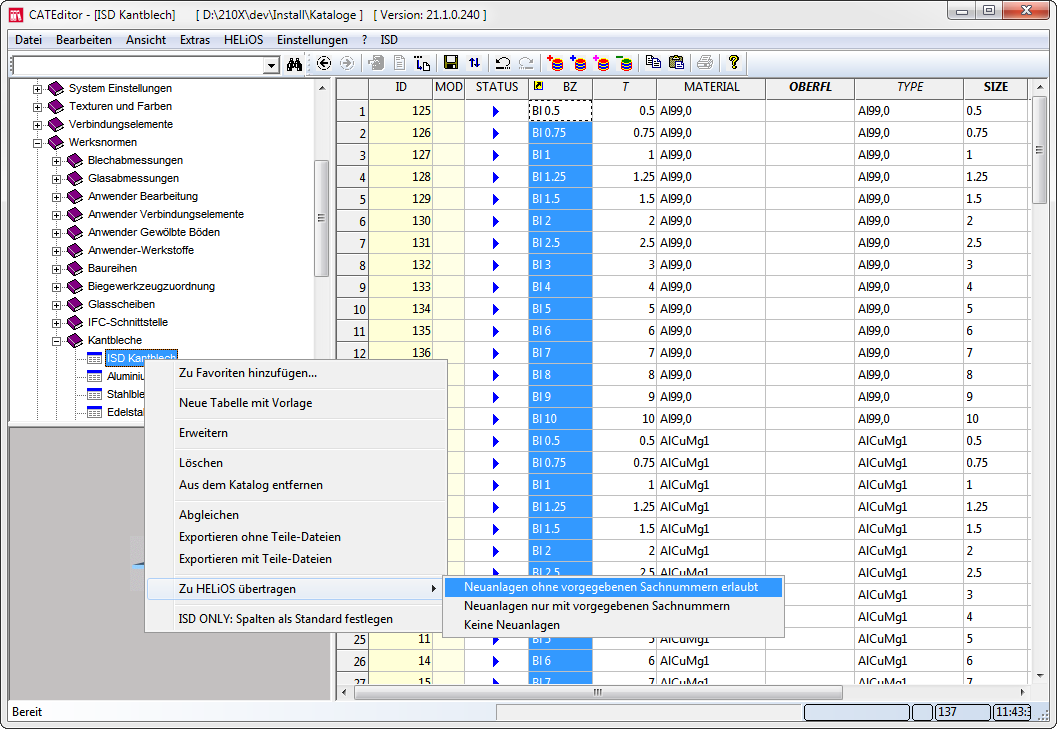Click the save diskette icon
The height and width of the screenshot is (729, 1057).
tap(451, 63)
